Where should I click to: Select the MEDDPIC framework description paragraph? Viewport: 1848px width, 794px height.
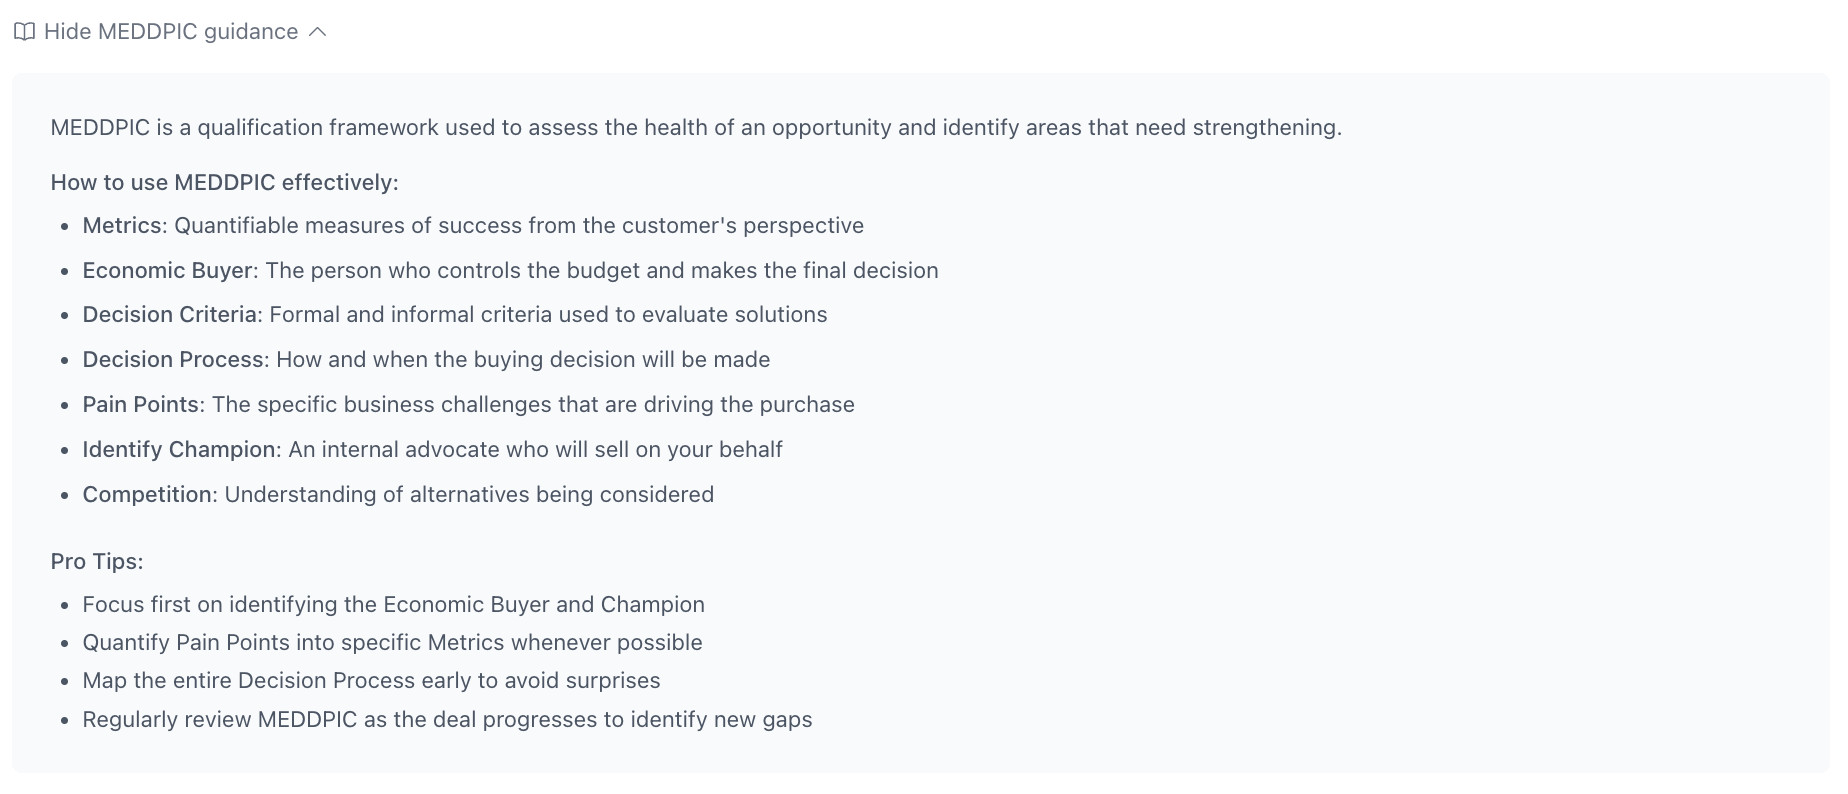tap(696, 128)
